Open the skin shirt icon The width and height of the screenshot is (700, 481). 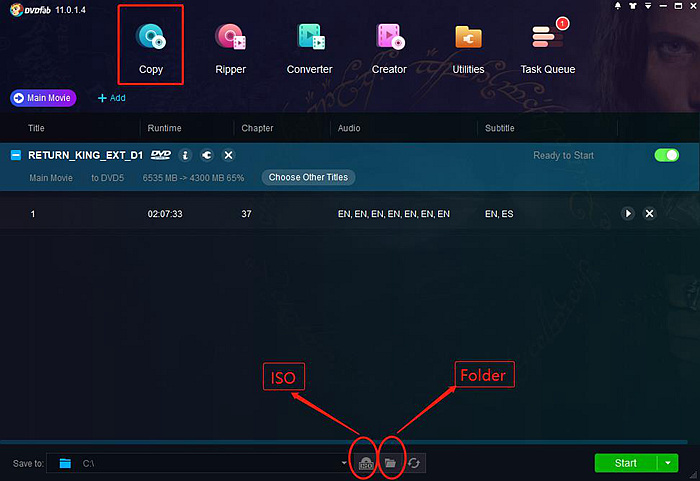(x=633, y=6)
